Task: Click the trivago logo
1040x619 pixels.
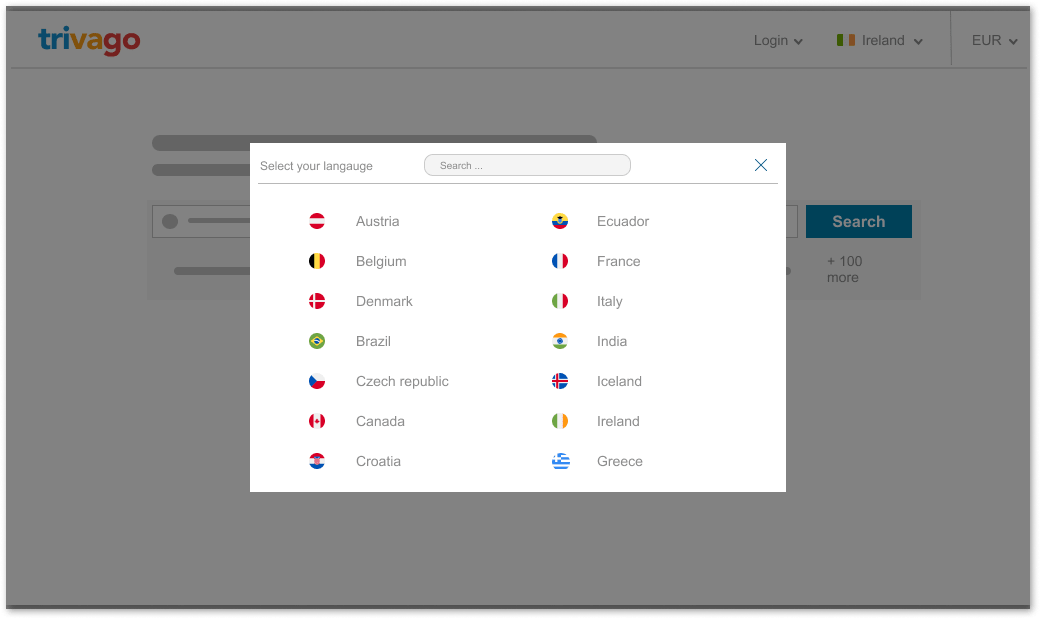Action: tap(89, 40)
